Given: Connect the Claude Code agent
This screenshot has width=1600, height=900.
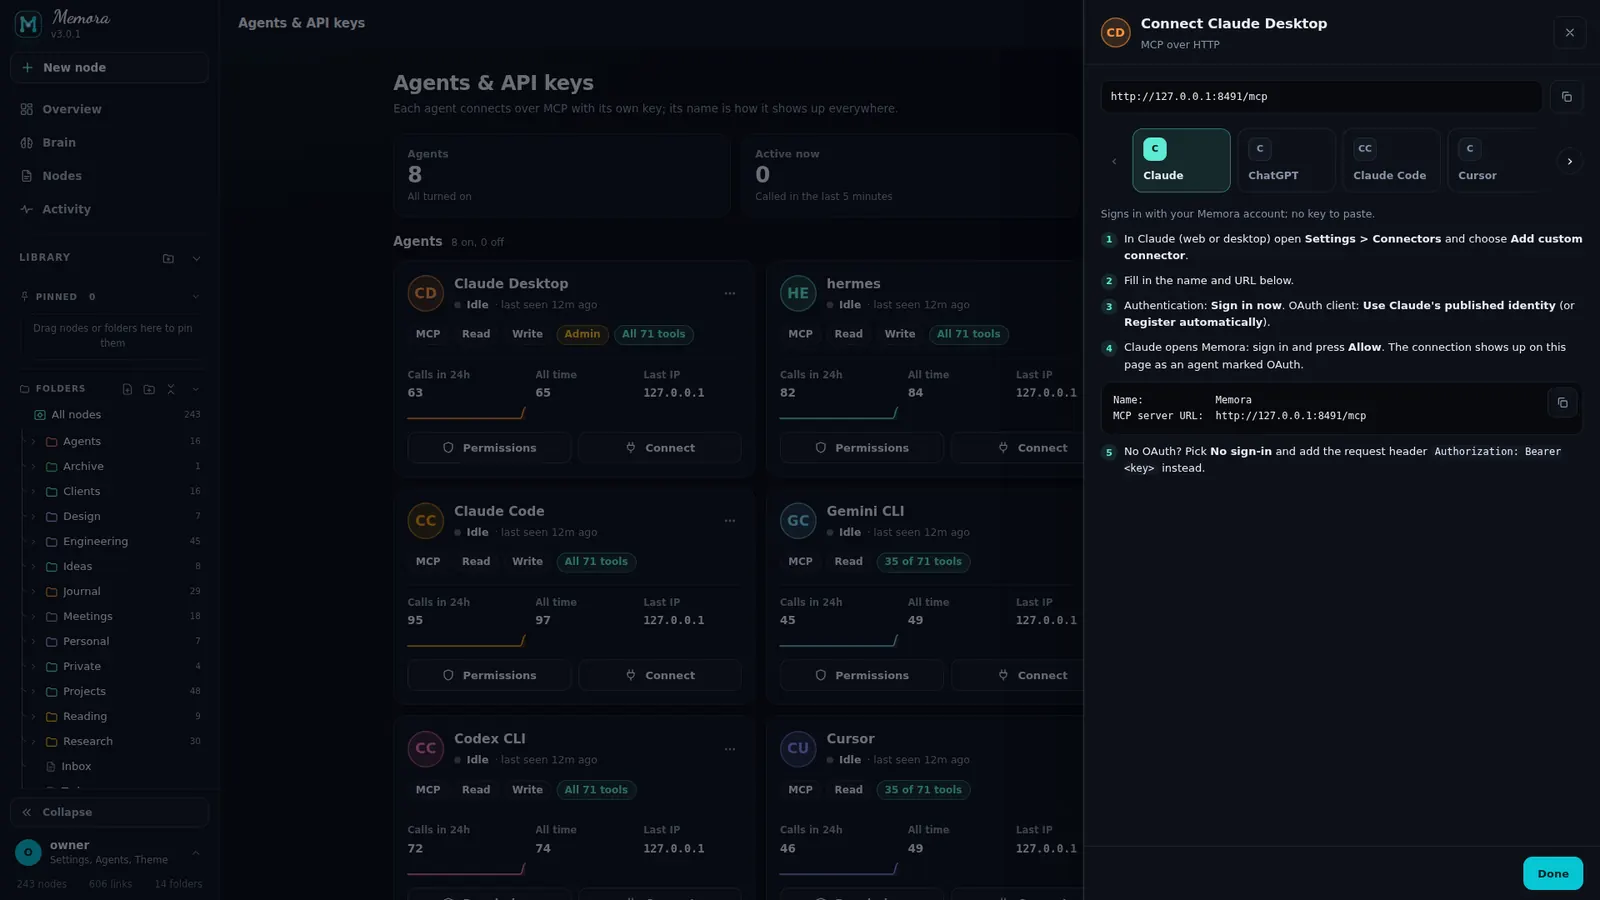Looking at the screenshot, I should coord(660,675).
